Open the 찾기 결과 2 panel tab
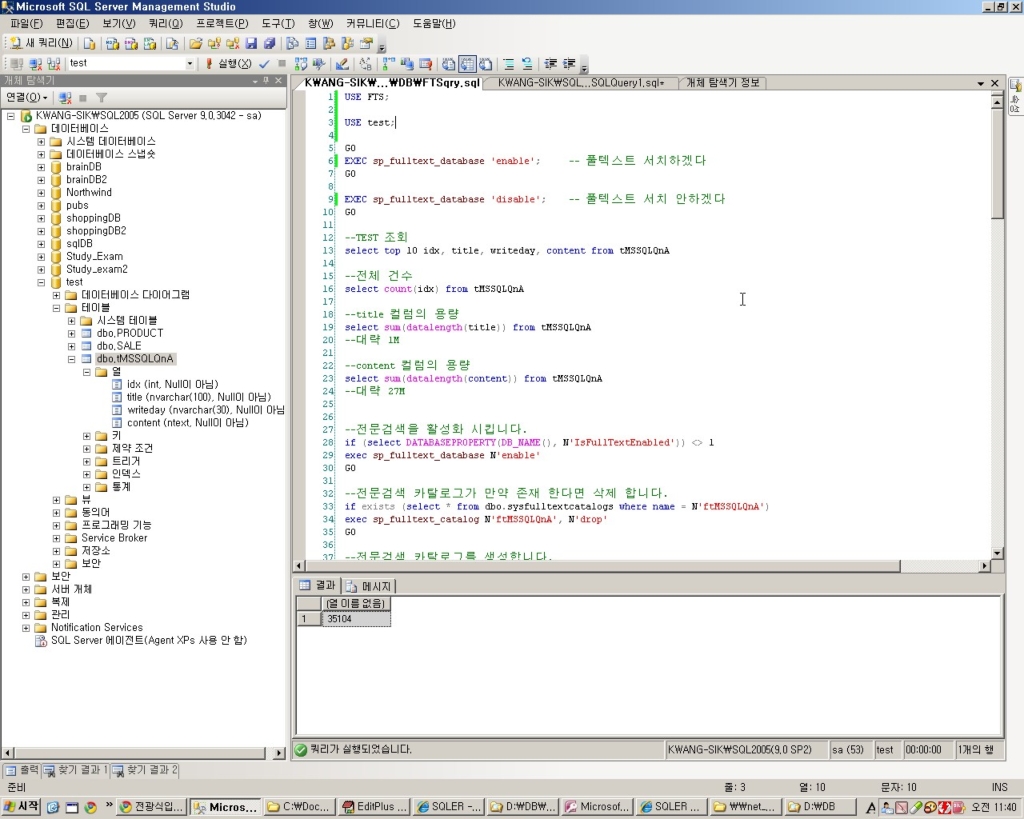This screenshot has width=1024, height=819. 145,771
